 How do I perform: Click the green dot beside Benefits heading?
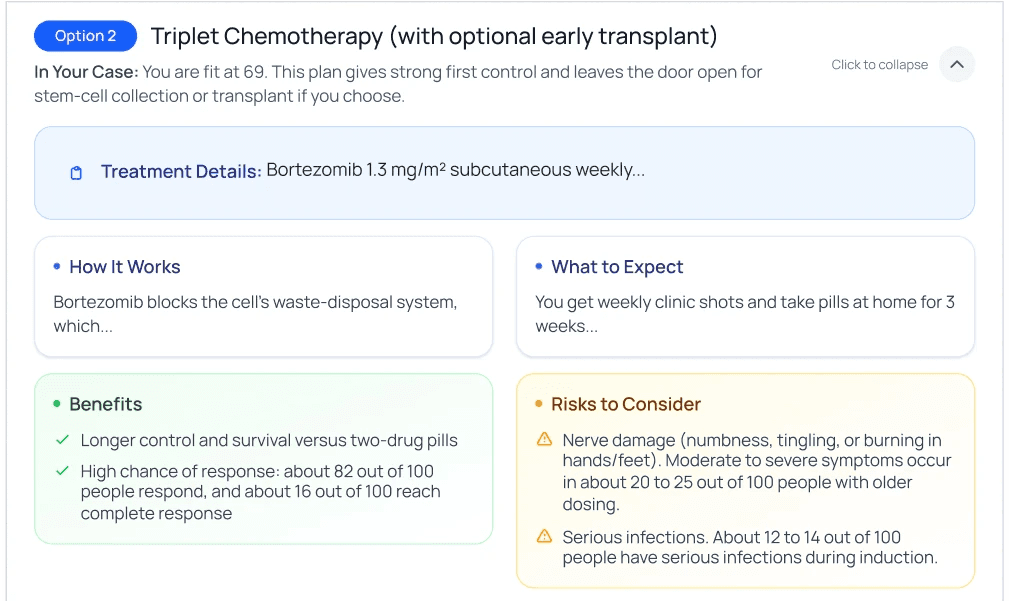pyautogui.click(x=57, y=403)
